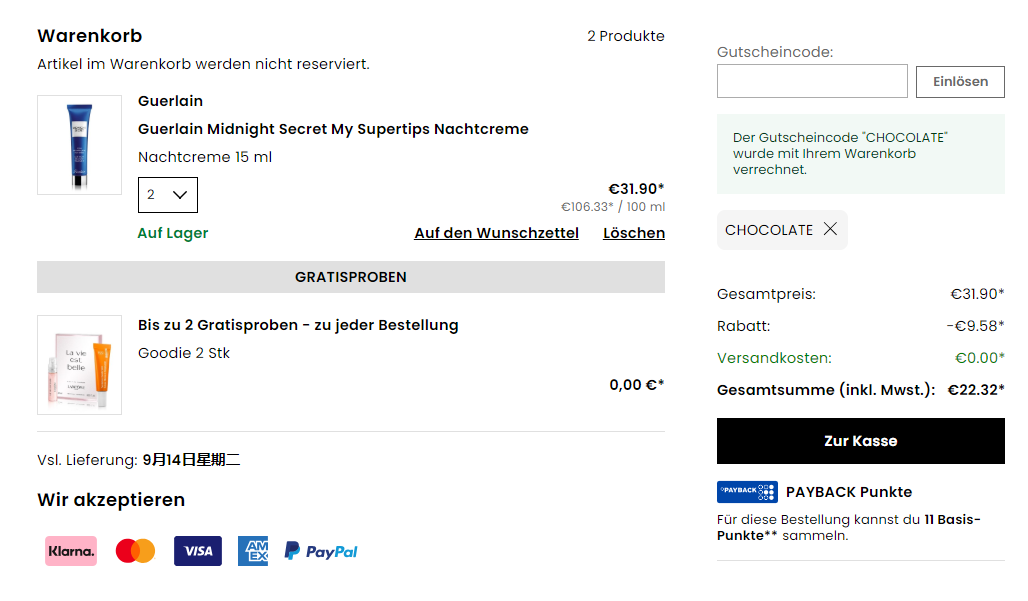The width and height of the screenshot is (1028, 601).
Task: Open the quantity dropdown showing 2
Action: [x=168, y=195]
